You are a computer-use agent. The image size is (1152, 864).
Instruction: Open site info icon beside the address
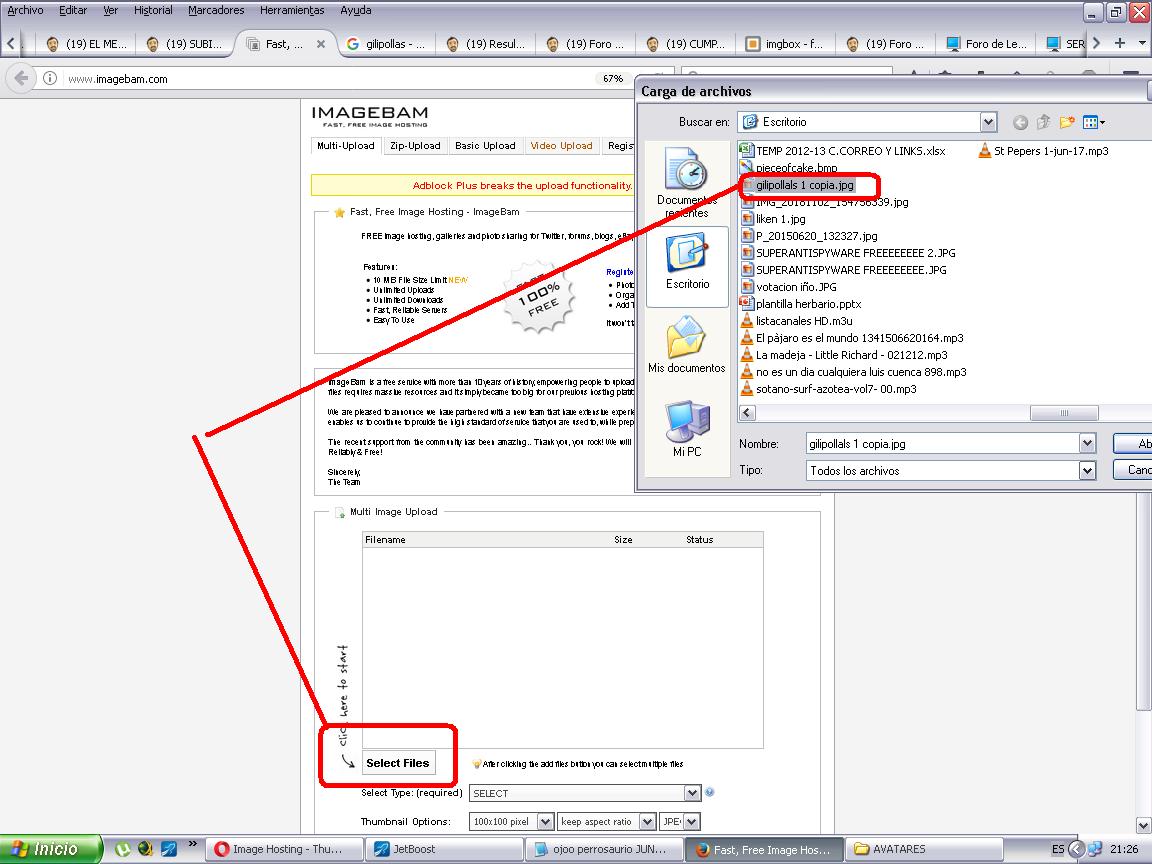(50, 79)
